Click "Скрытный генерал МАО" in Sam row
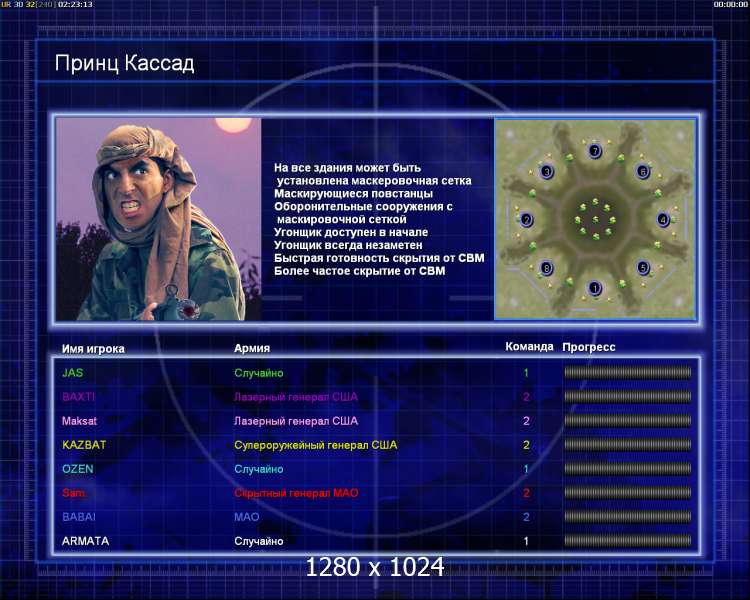Viewport: 750px width, 600px height. (296, 493)
